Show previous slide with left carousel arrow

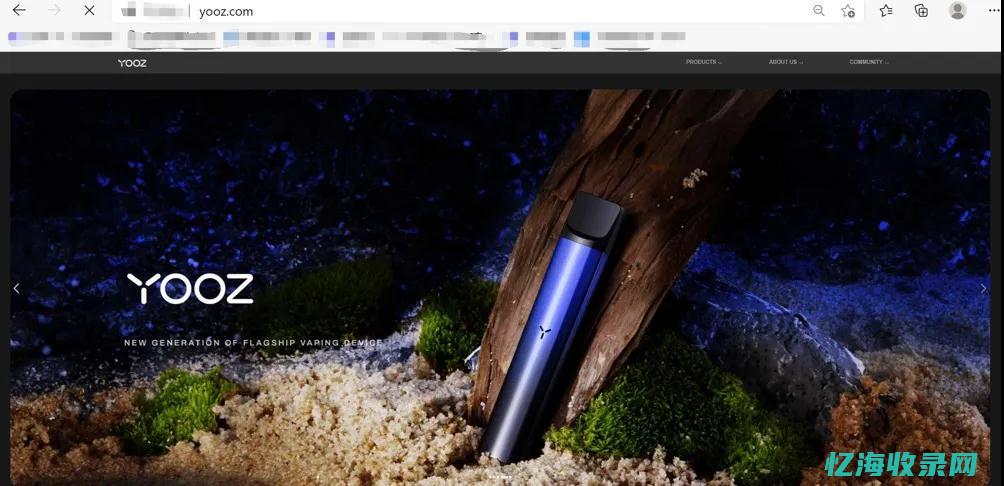click(x=17, y=288)
